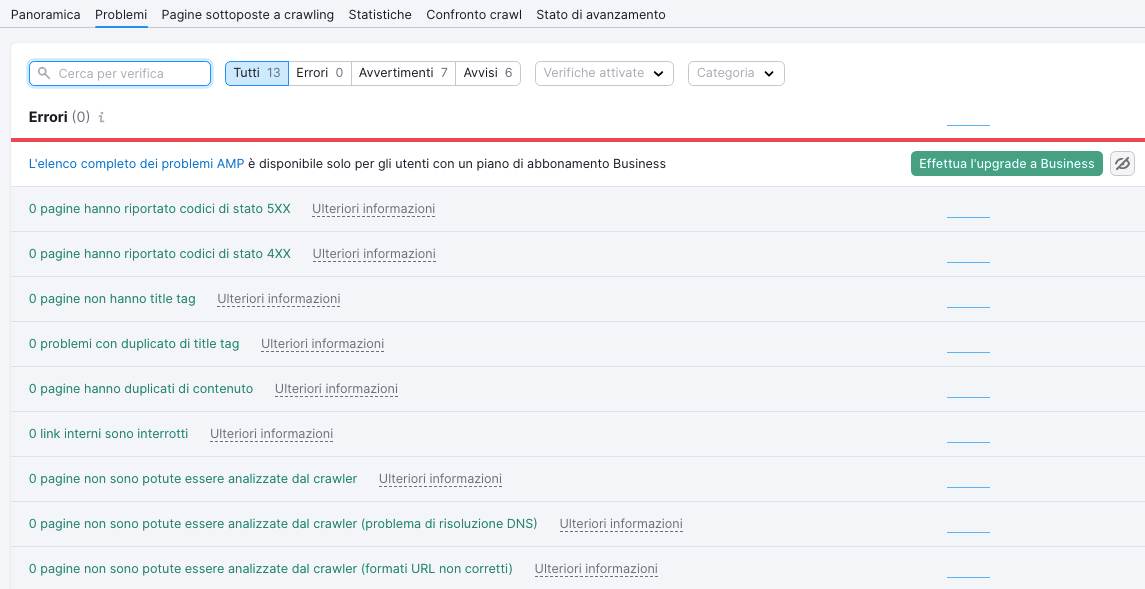The image size is (1145, 589).
Task: Click Effettua l'upgrade a Business button
Action: point(1006,164)
